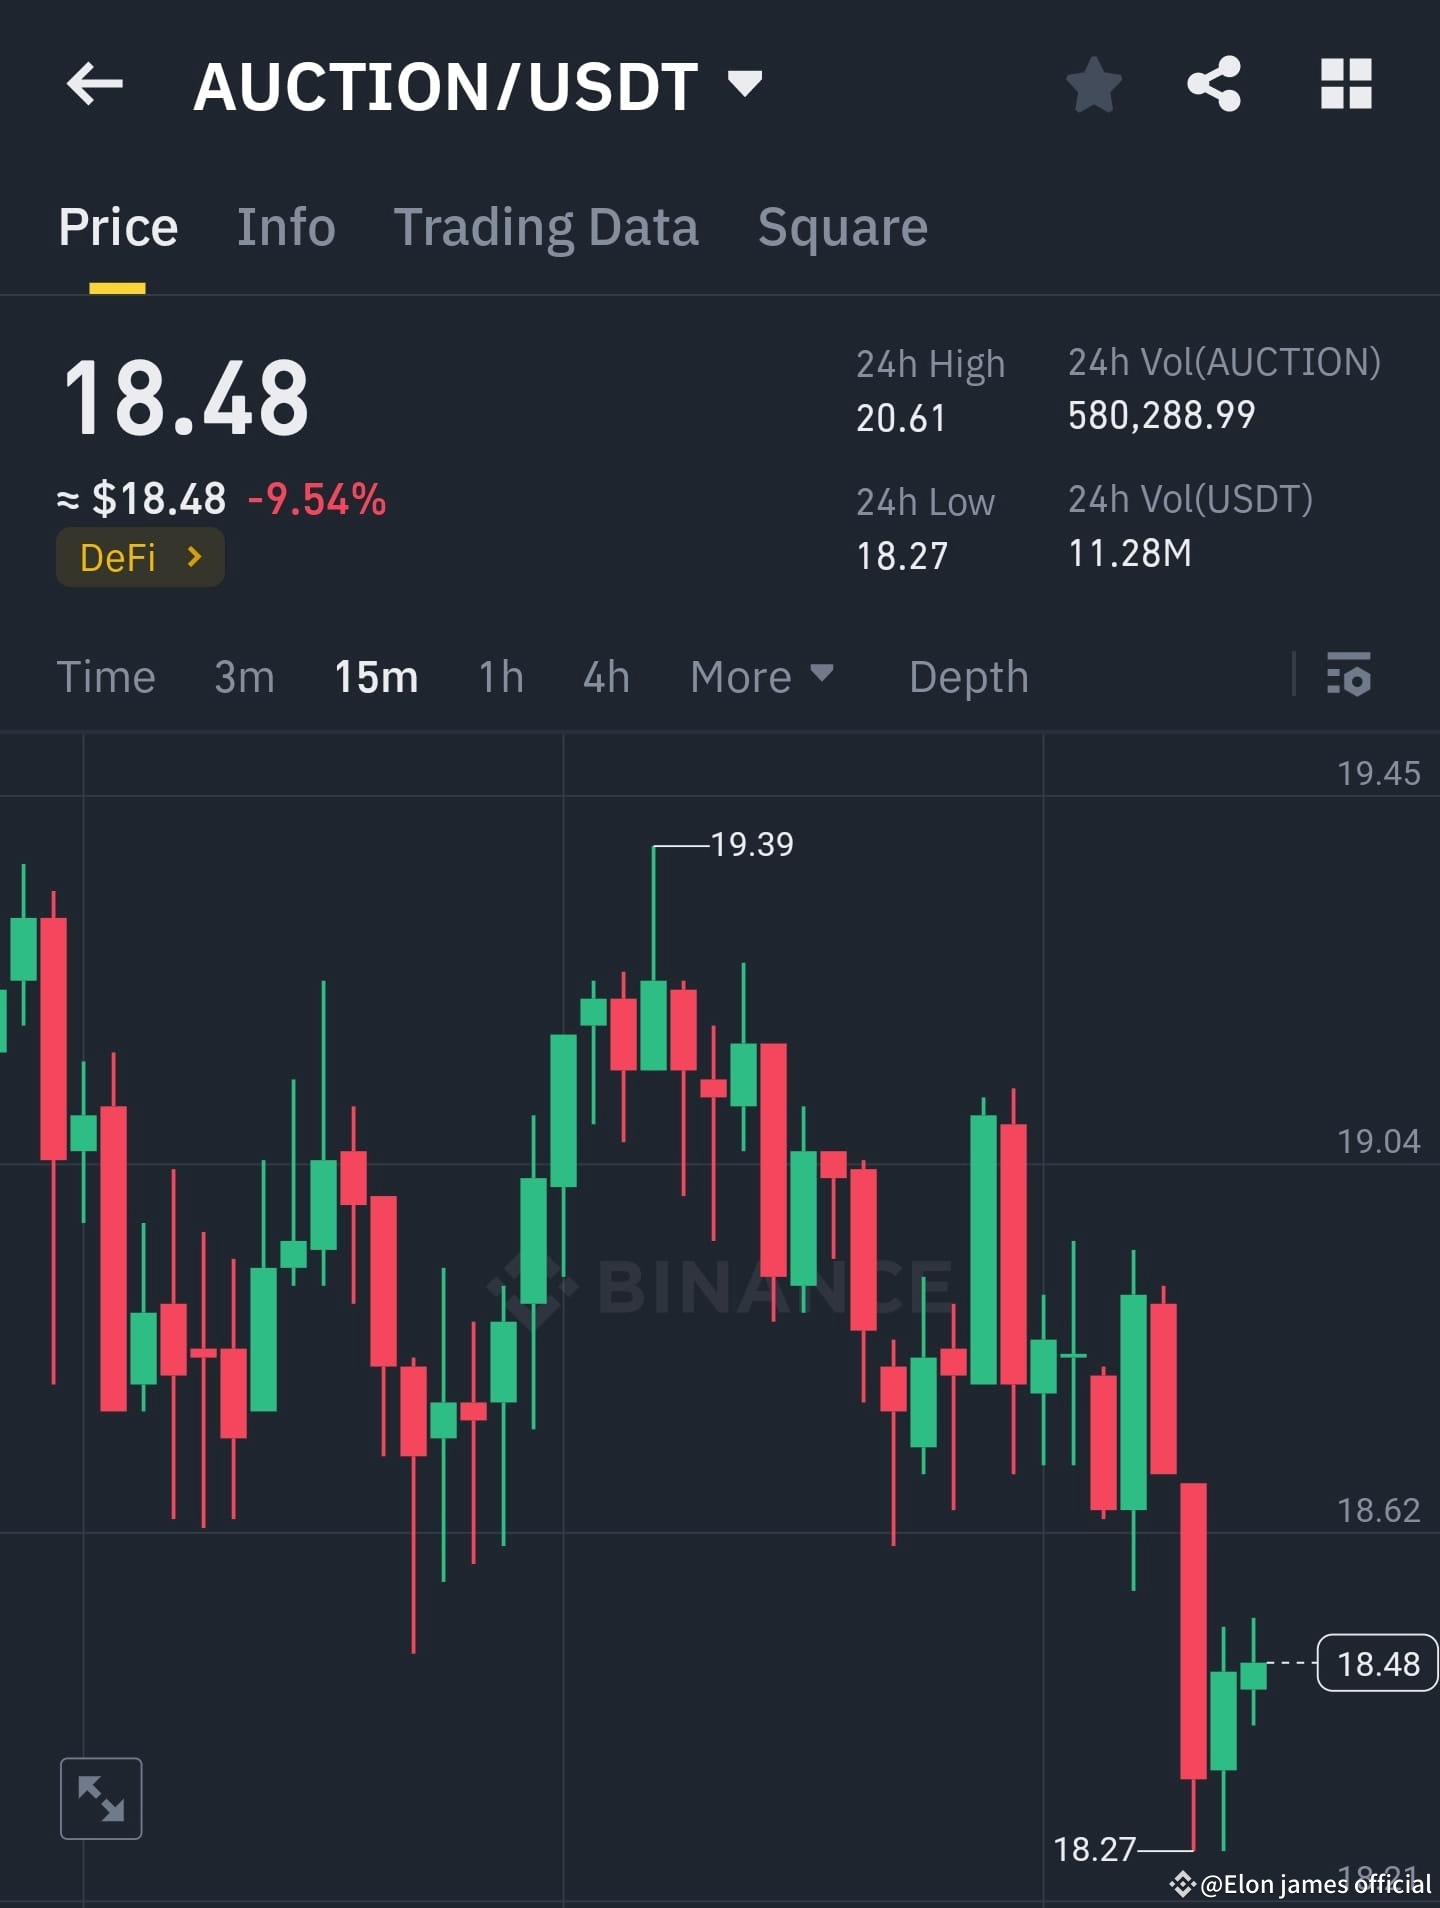Viewport: 1440px width, 1908px height.
Task: Select the 15m candle interval
Action: pyautogui.click(x=375, y=677)
